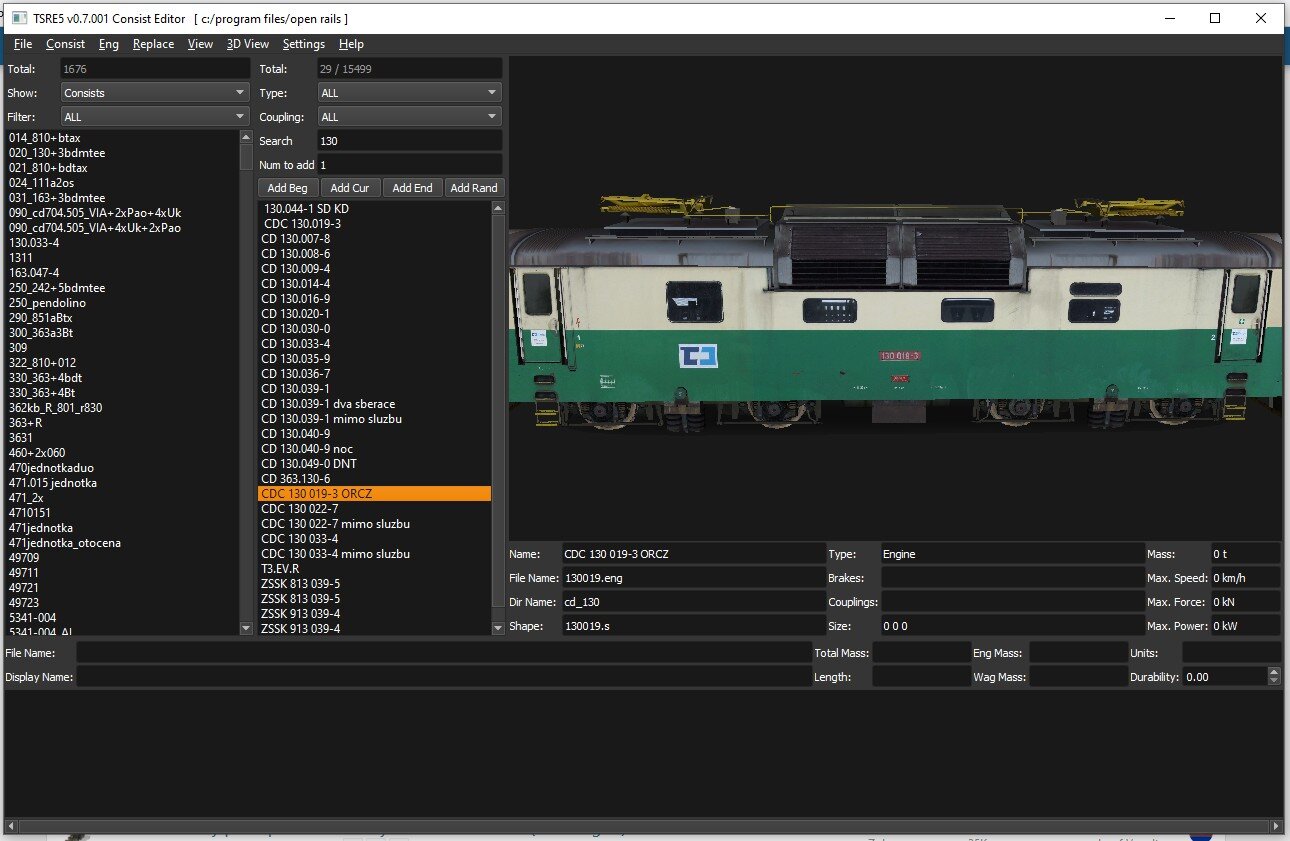Select highlighted engine CDC 130 019-3 ORCZ
The width and height of the screenshot is (1290, 841).
(x=374, y=494)
